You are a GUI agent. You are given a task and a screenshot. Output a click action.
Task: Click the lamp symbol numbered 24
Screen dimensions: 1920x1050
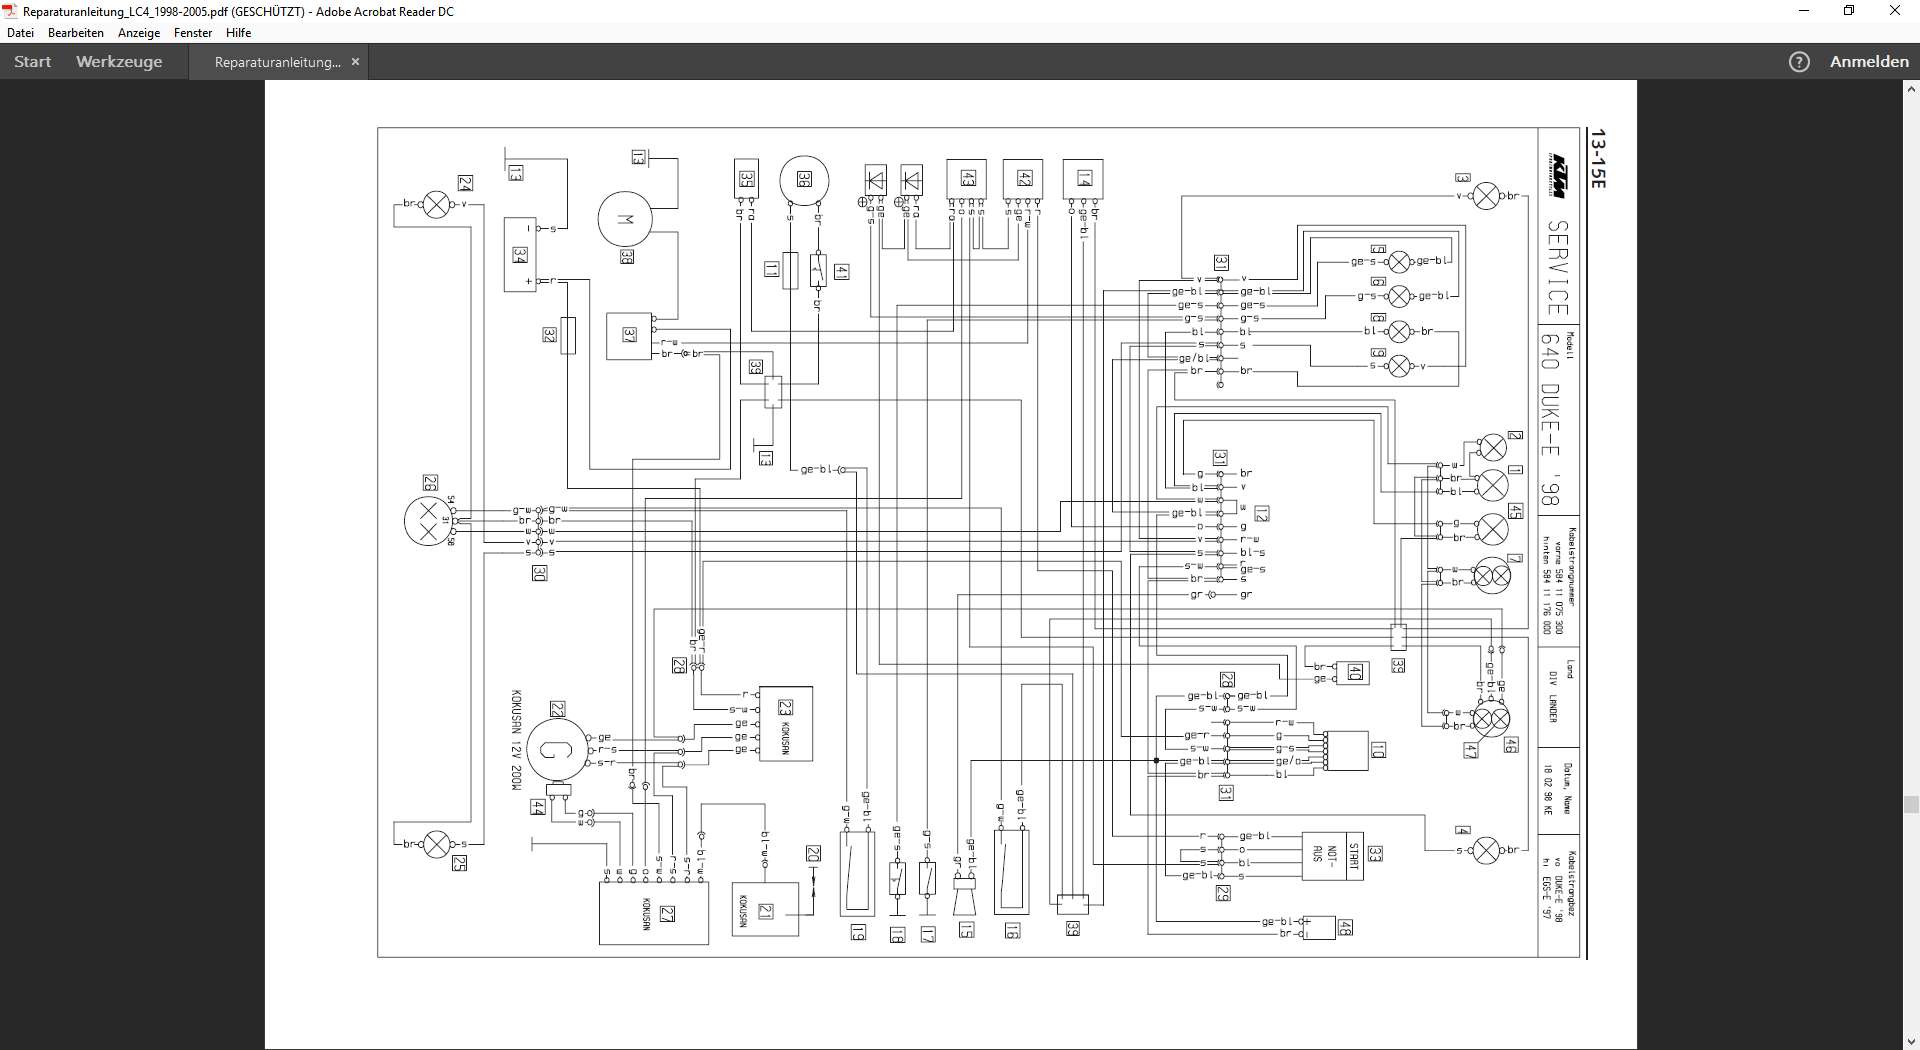(x=436, y=205)
